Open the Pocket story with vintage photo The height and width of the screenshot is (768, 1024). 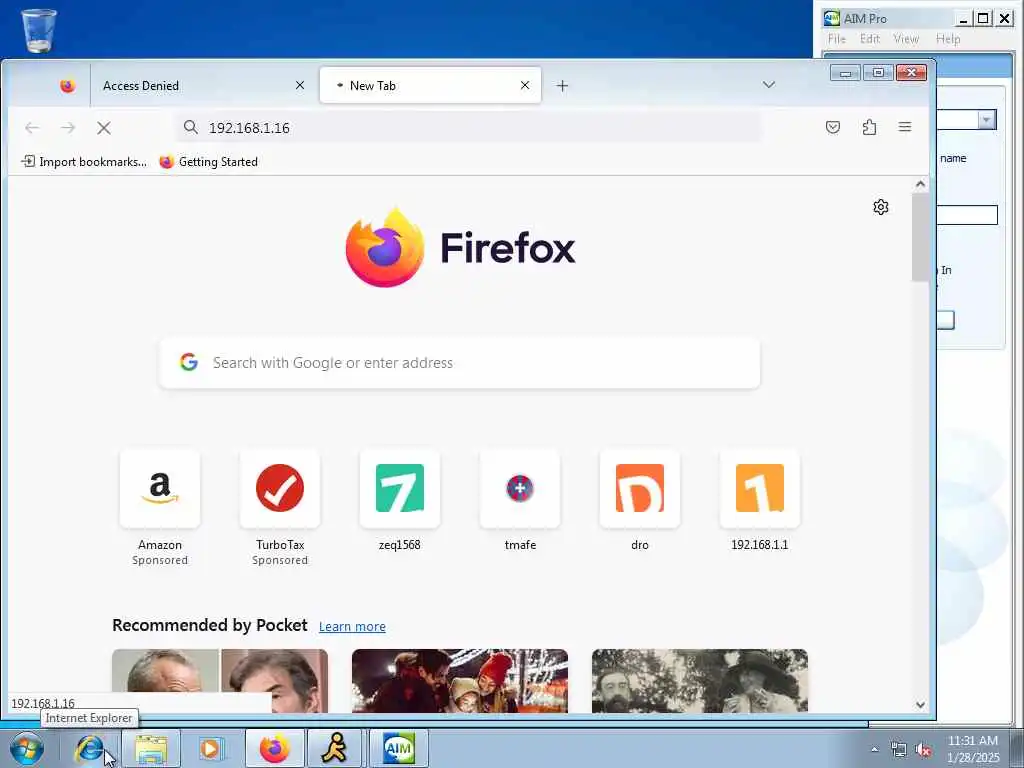(699, 680)
